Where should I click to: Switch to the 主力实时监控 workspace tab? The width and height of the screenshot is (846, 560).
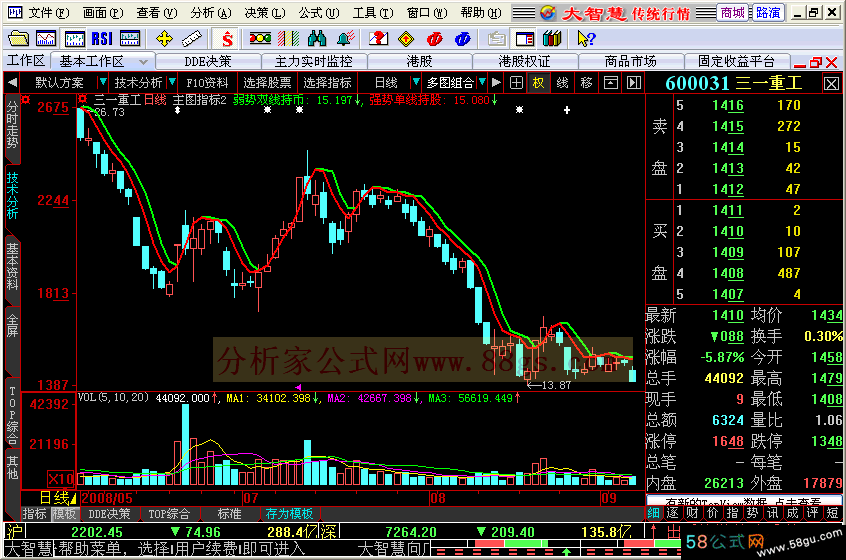pos(313,62)
